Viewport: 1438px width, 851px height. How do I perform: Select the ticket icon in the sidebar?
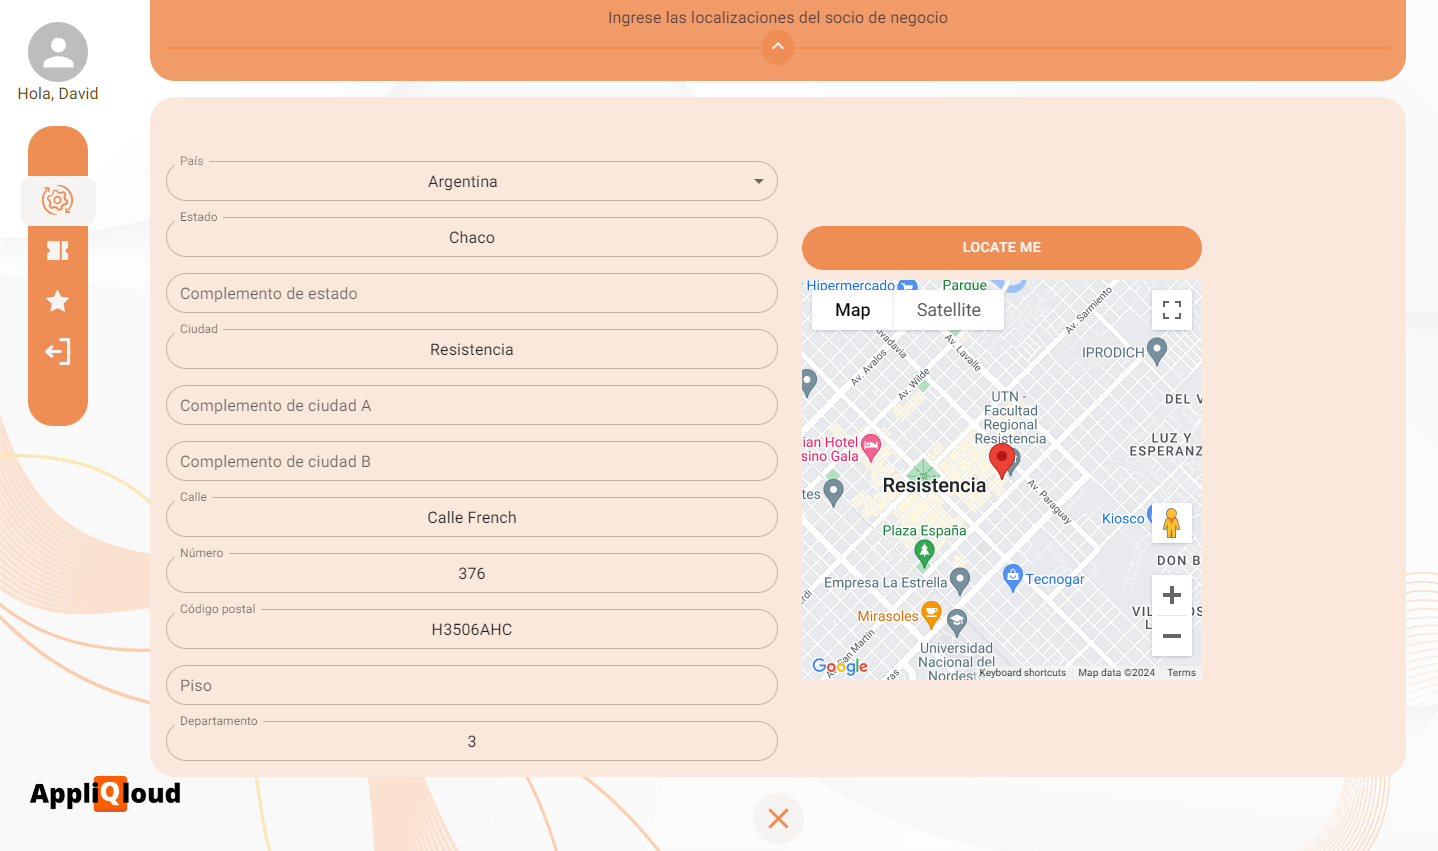[58, 251]
